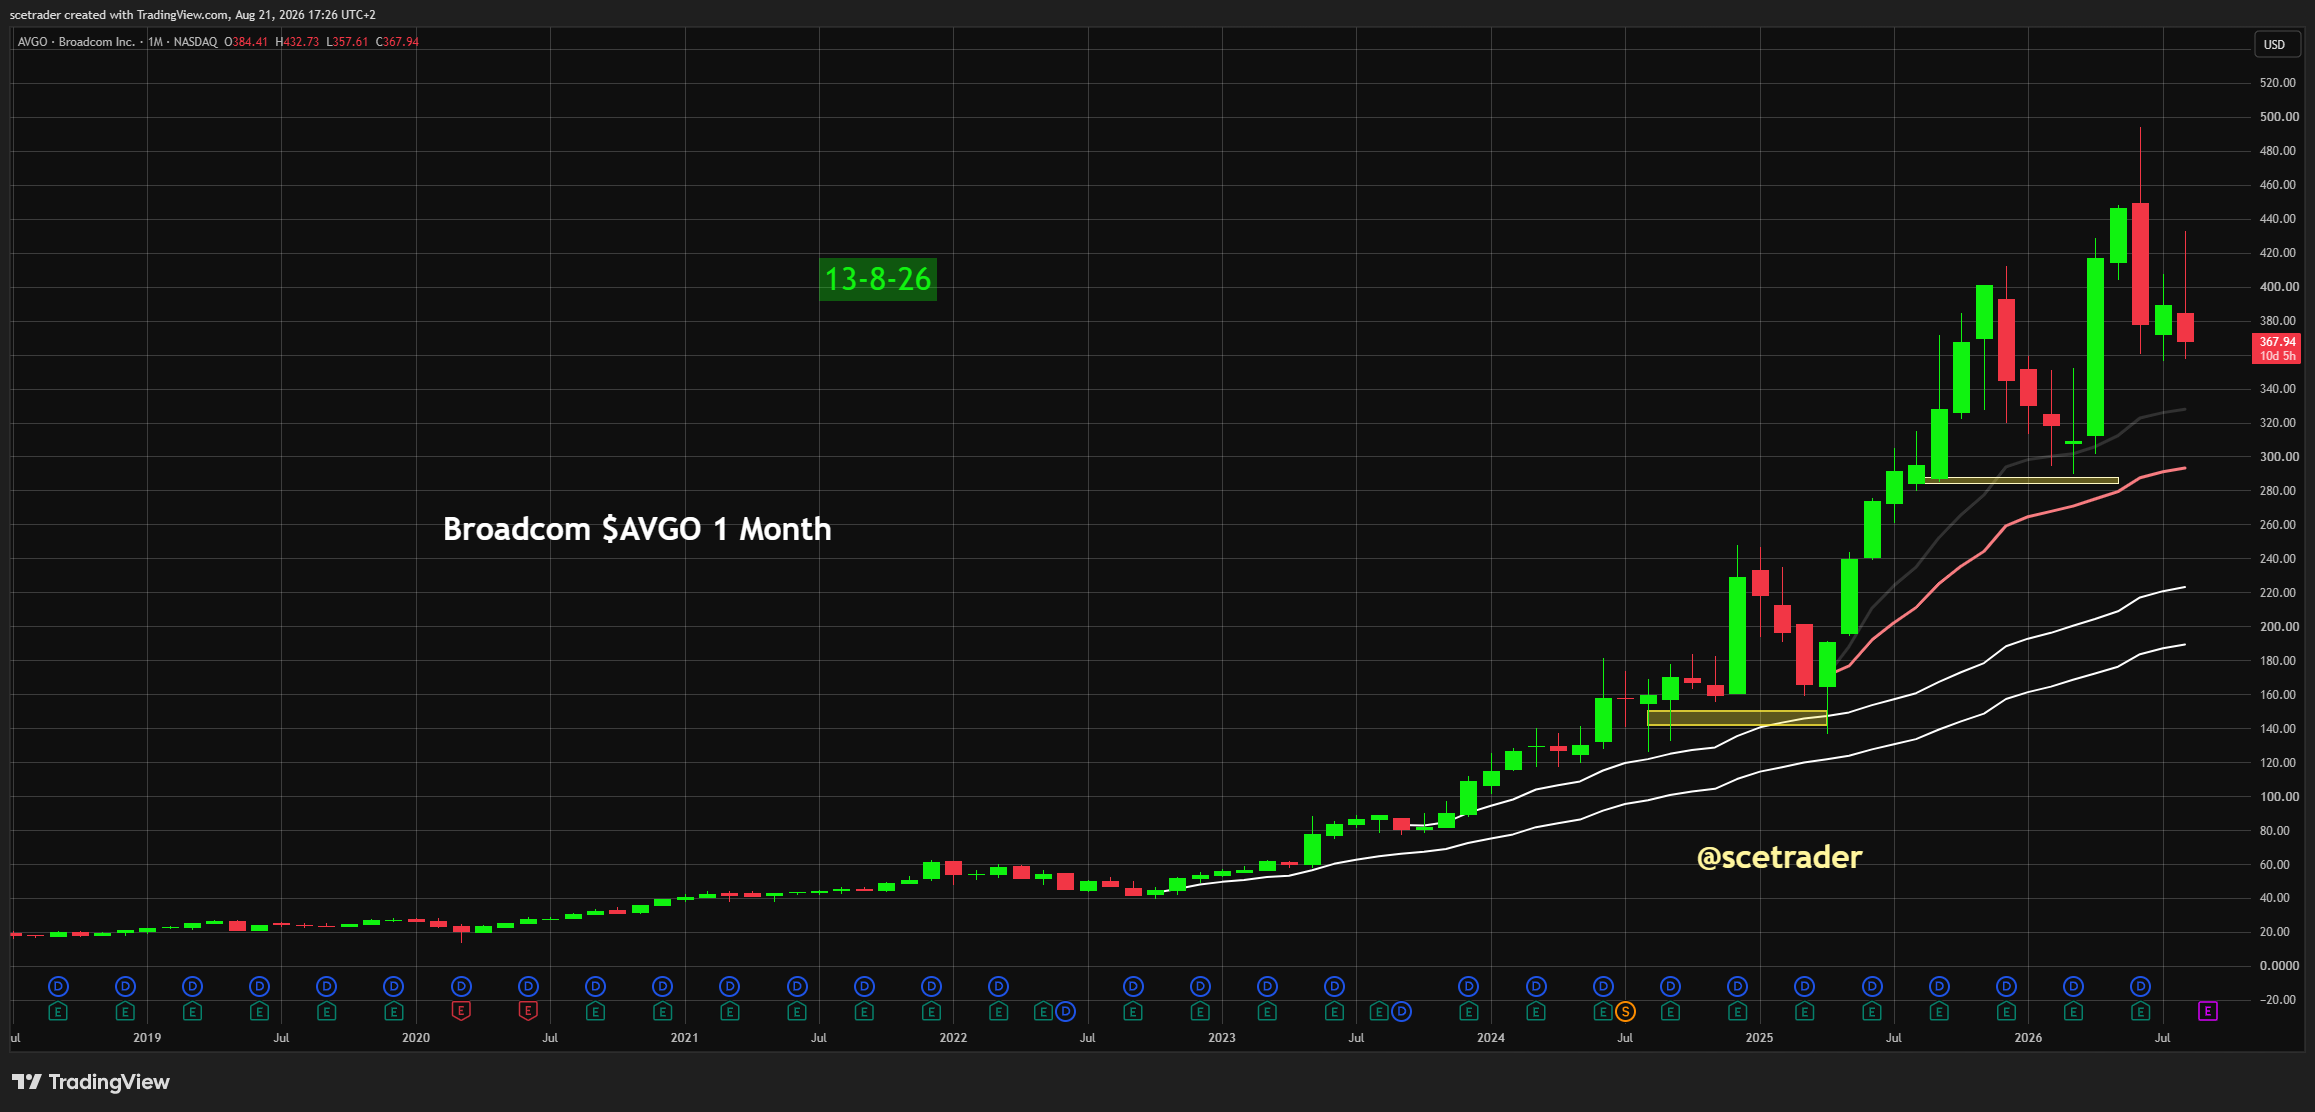Viewport: 2315px width, 1112px height.
Task: Click the 500.00 price axis label
Action: tap(2279, 117)
